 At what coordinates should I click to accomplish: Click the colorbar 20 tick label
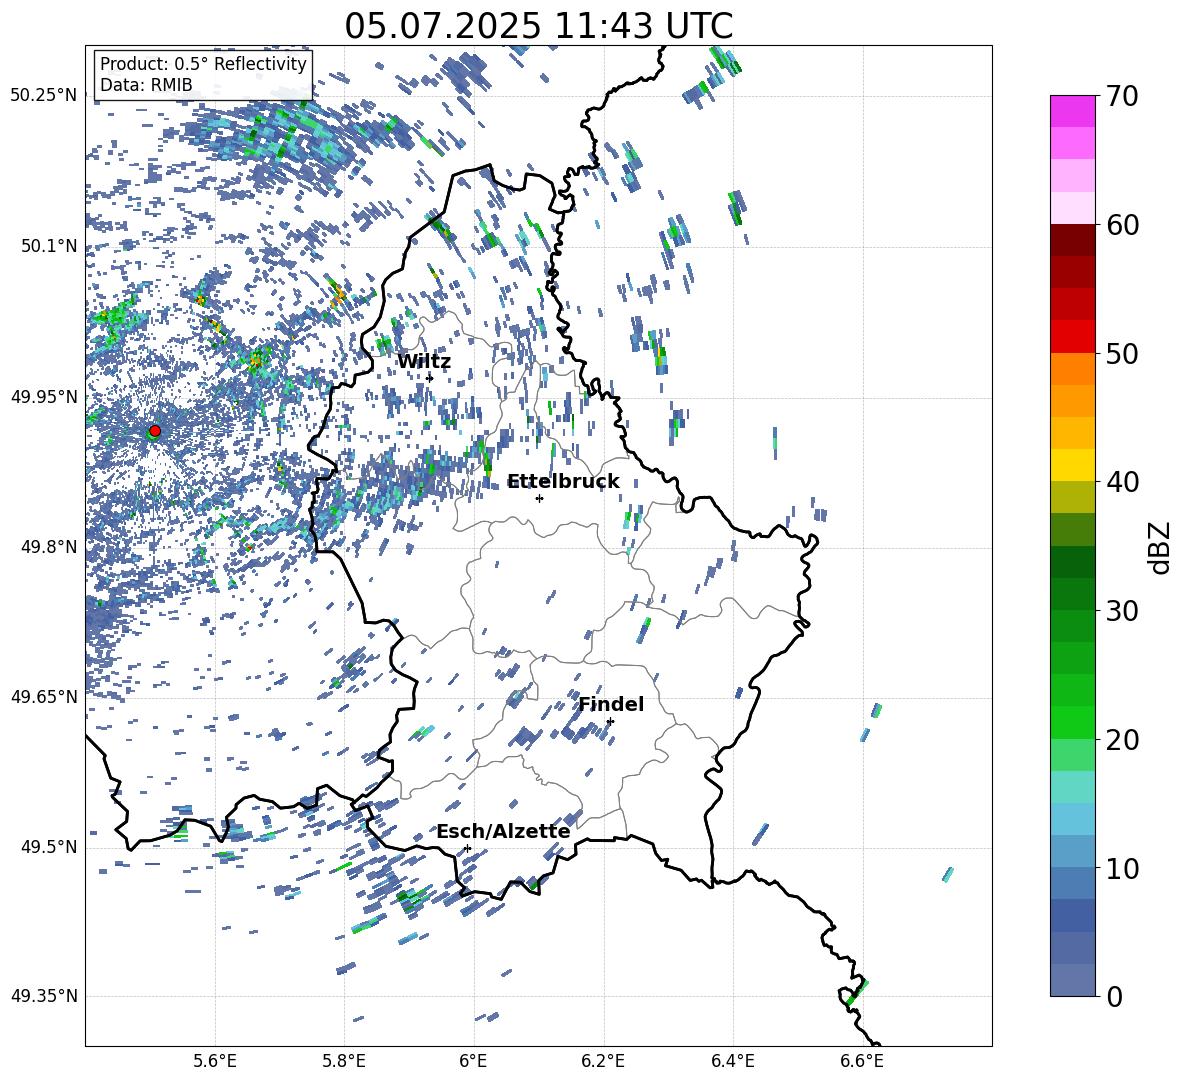coord(1122,739)
